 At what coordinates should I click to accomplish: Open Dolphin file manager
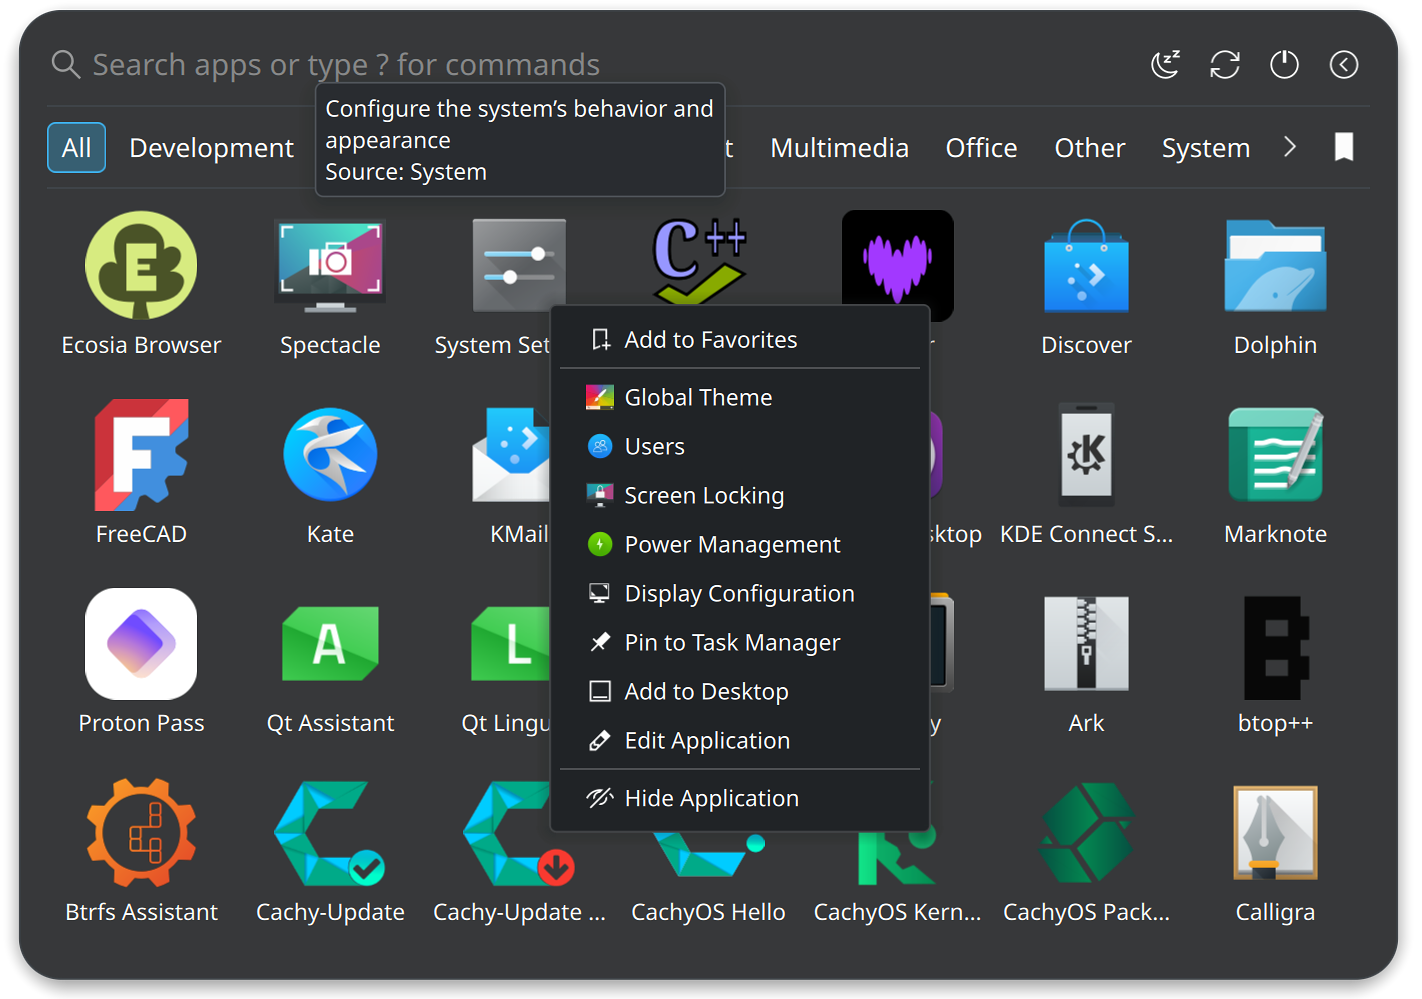tap(1275, 285)
